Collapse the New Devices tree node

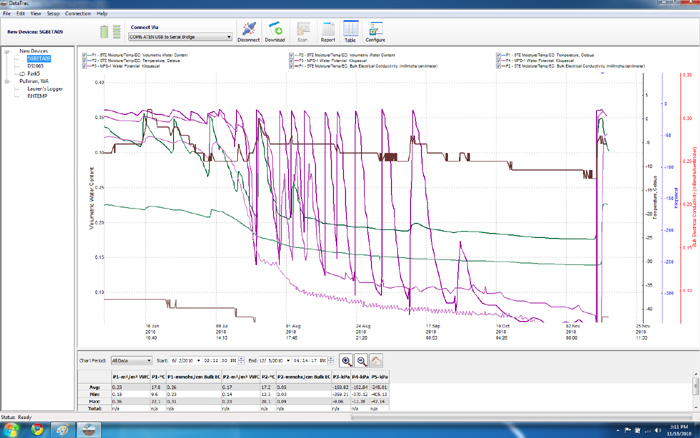point(7,52)
